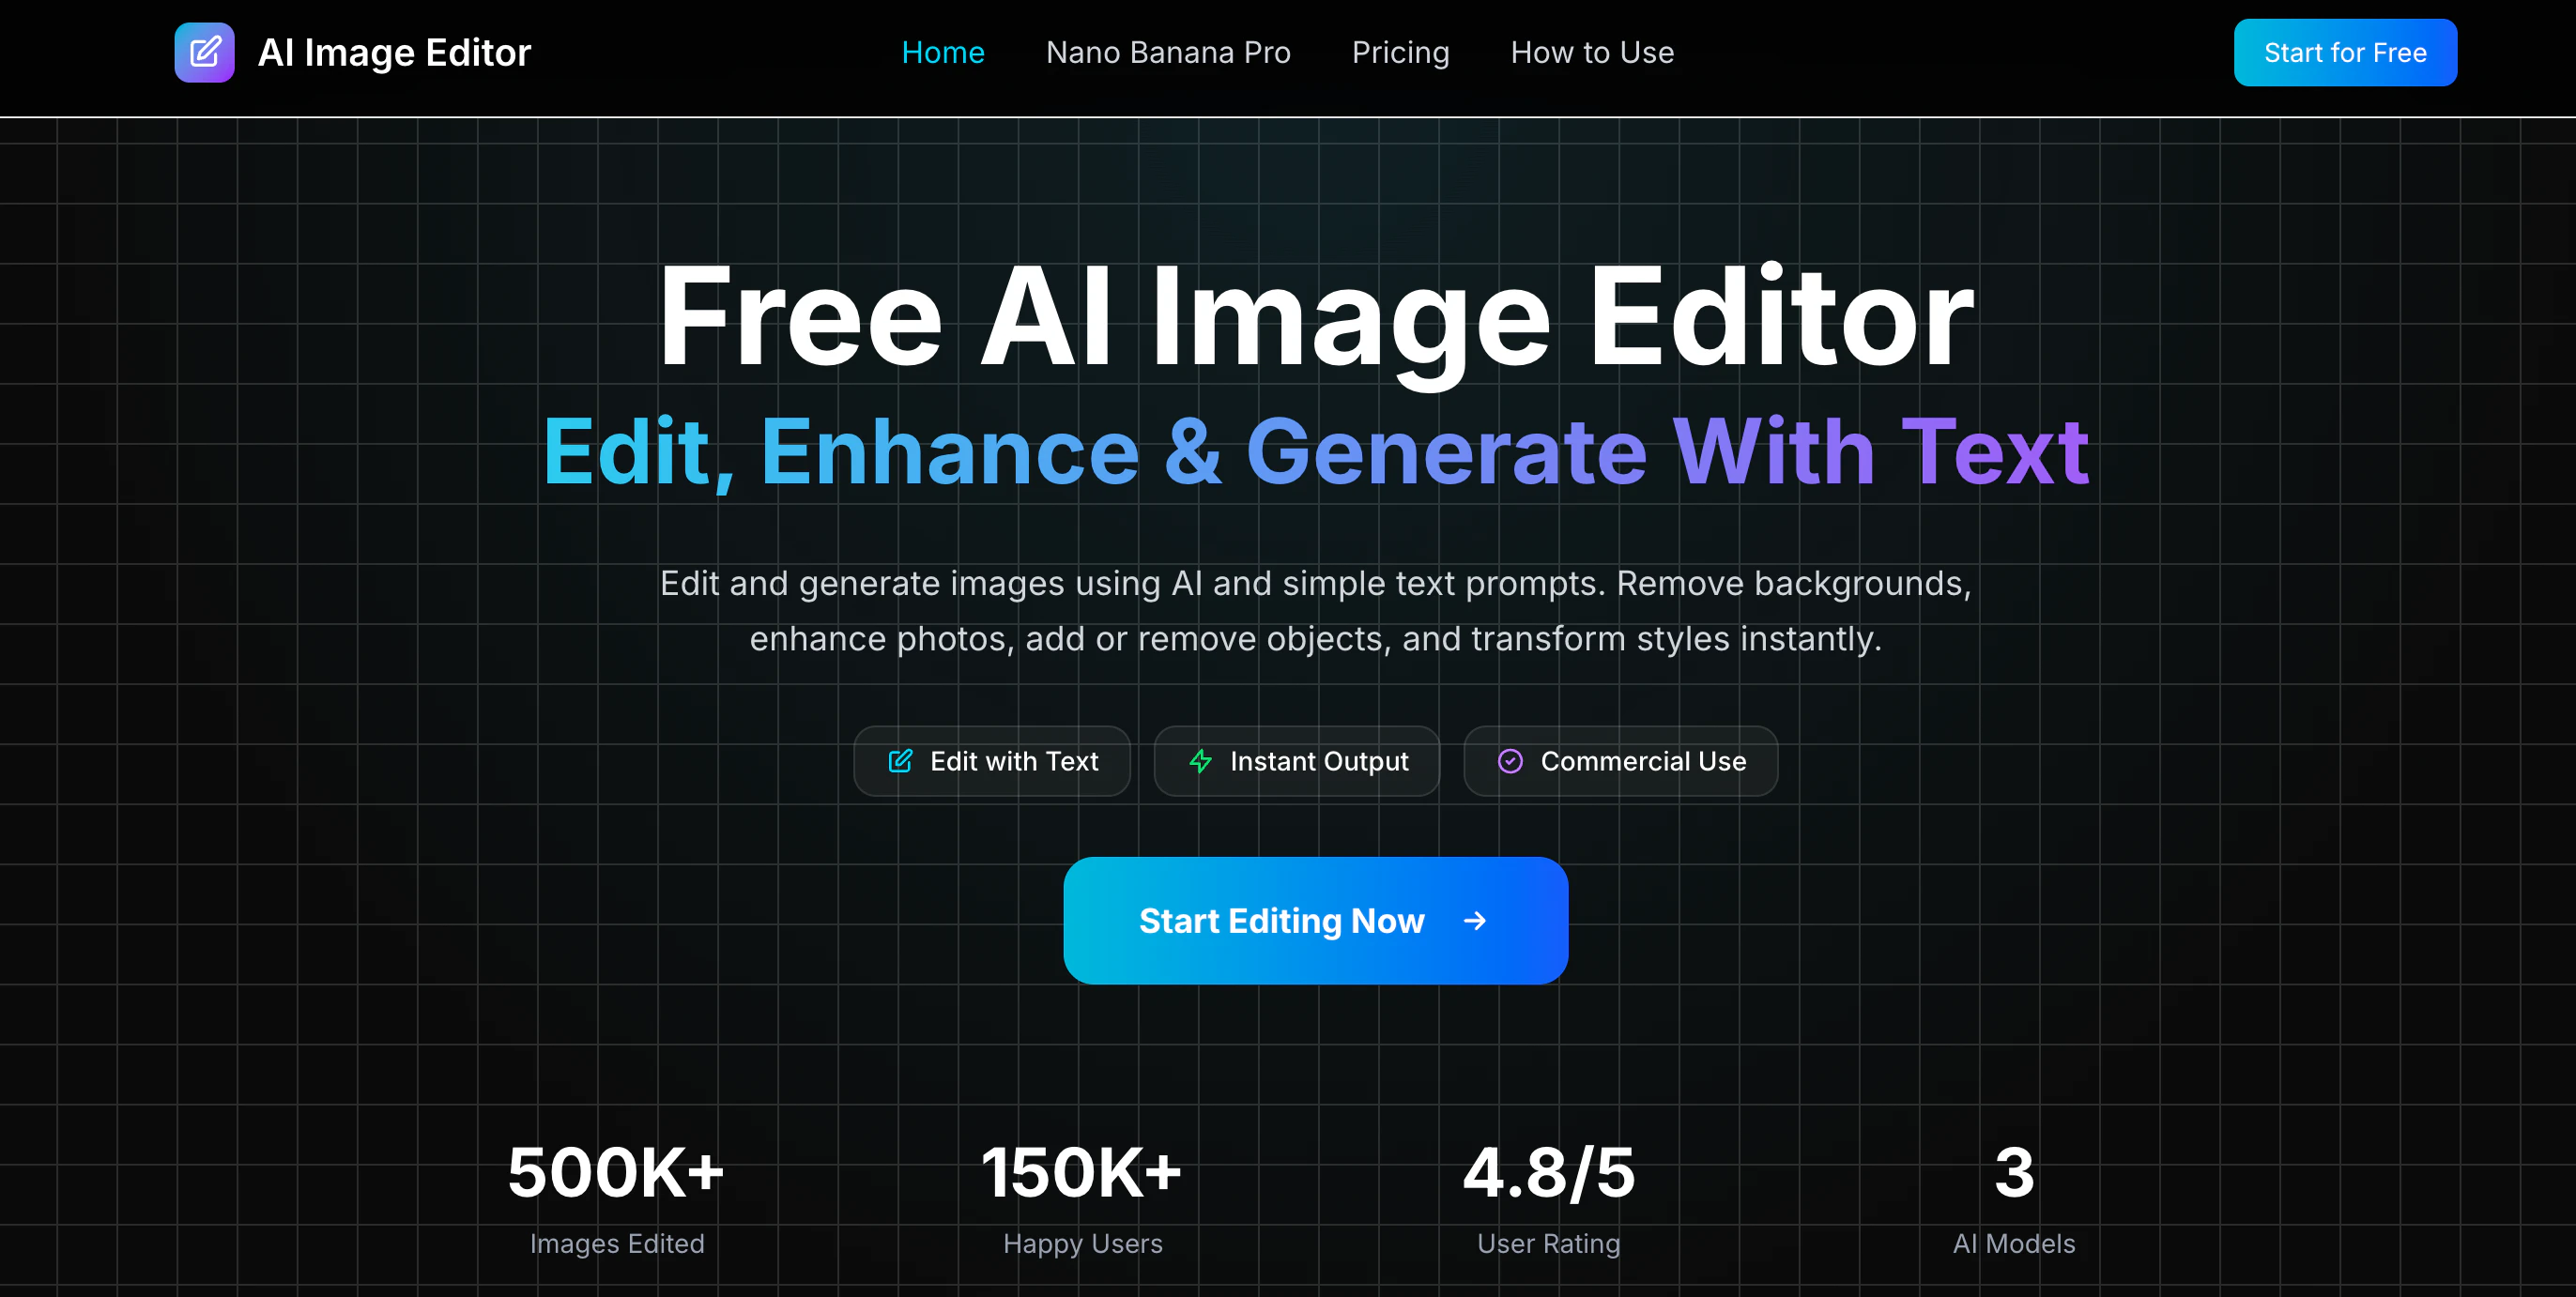
Task: Select the Edit with Text badge
Action: click(992, 761)
